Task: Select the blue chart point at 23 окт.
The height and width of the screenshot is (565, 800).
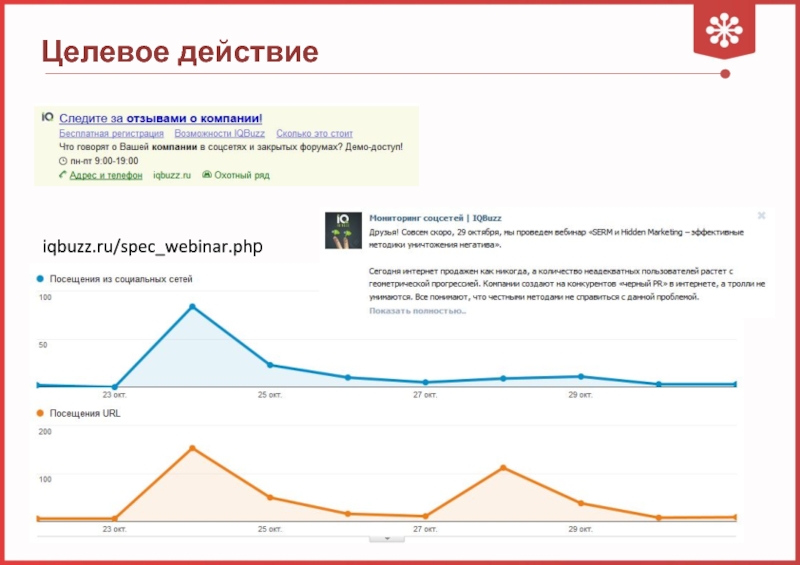Action: click(115, 387)
